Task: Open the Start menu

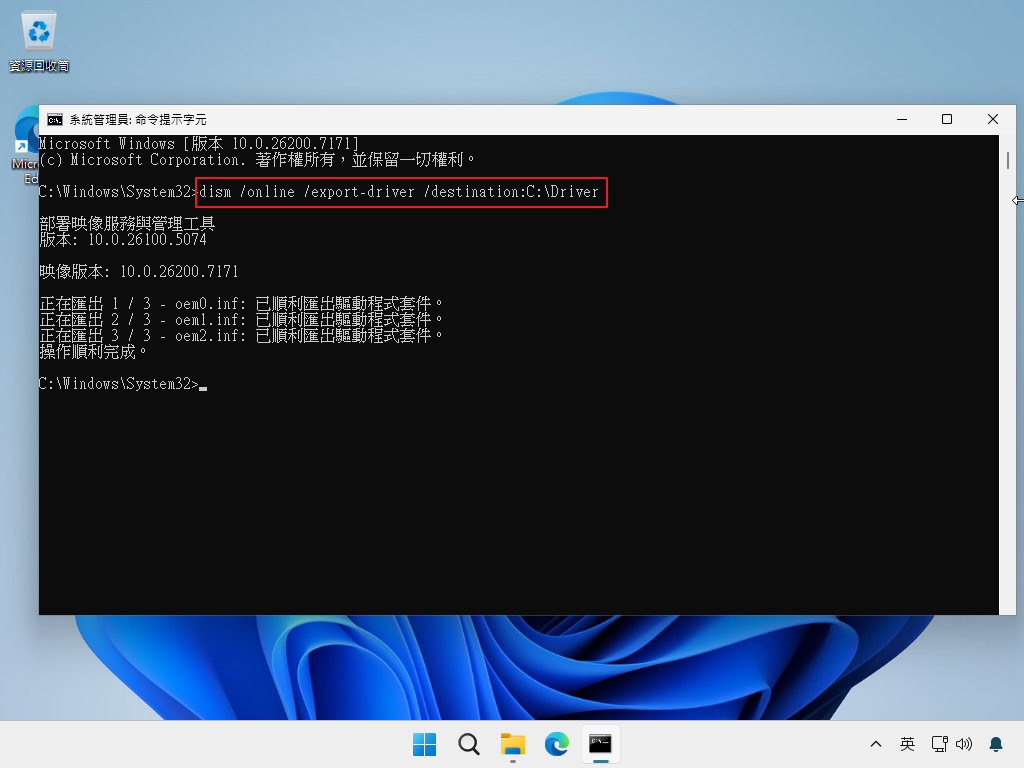Action: (424, 744)
